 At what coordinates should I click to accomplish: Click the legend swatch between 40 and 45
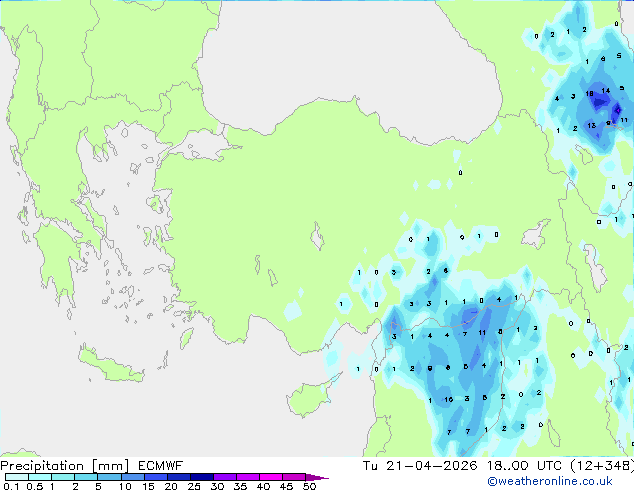tap(271, 477)
